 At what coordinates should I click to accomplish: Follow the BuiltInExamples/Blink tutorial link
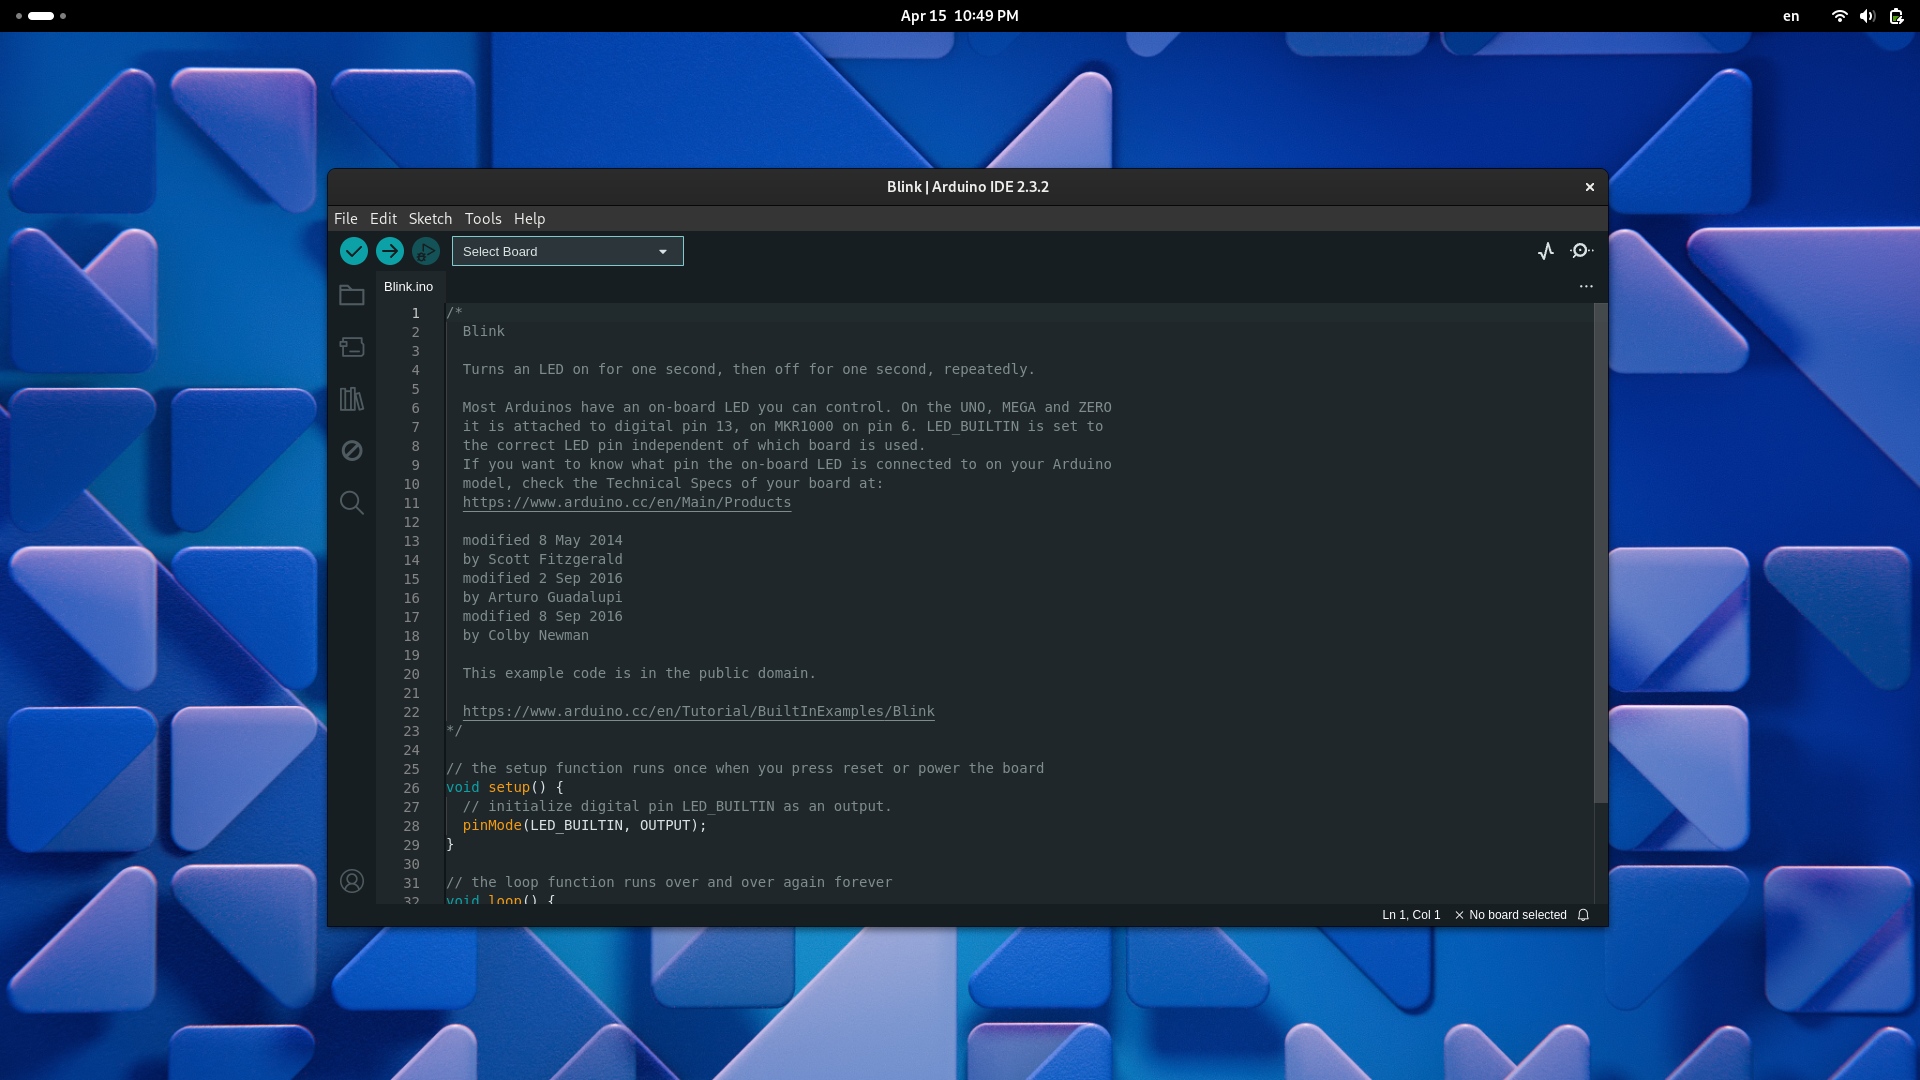coord(698,711)
